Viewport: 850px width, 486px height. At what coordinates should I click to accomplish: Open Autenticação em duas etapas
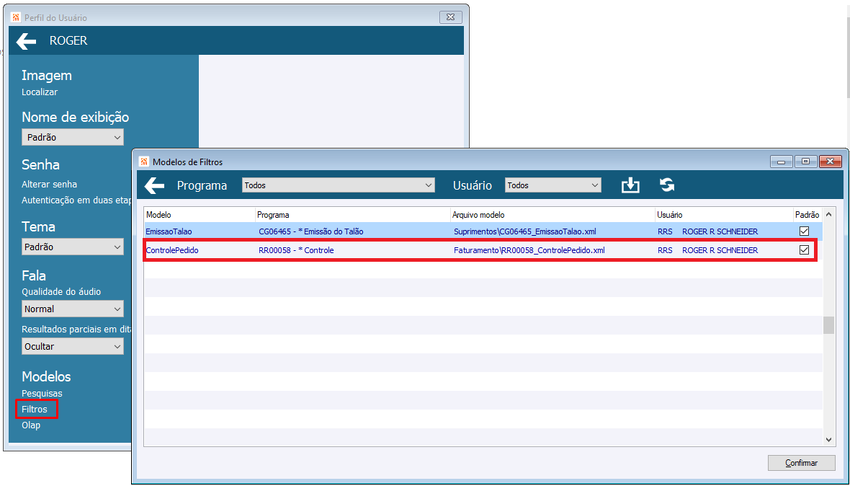pos(76,200)
